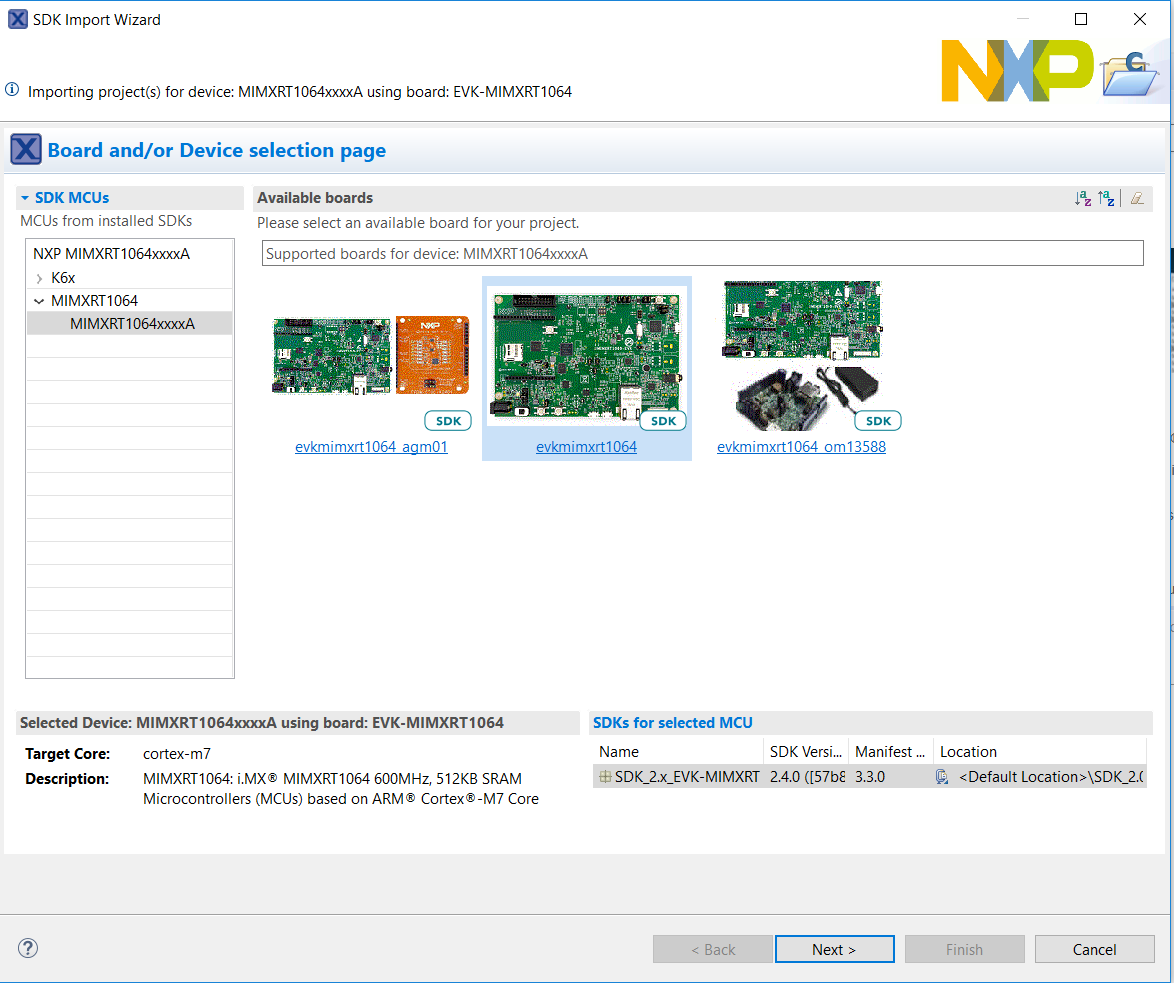Click the SDK badge on evkmimxrt1064_agm01
Screen dimensions: 1174x983
(x=447, y=421)
